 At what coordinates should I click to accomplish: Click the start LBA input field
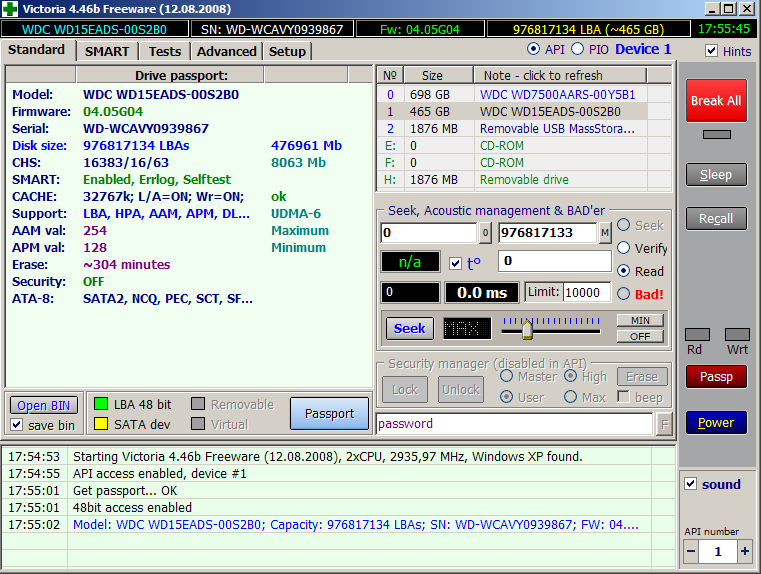pyautogui.click(x=429, y=233)
